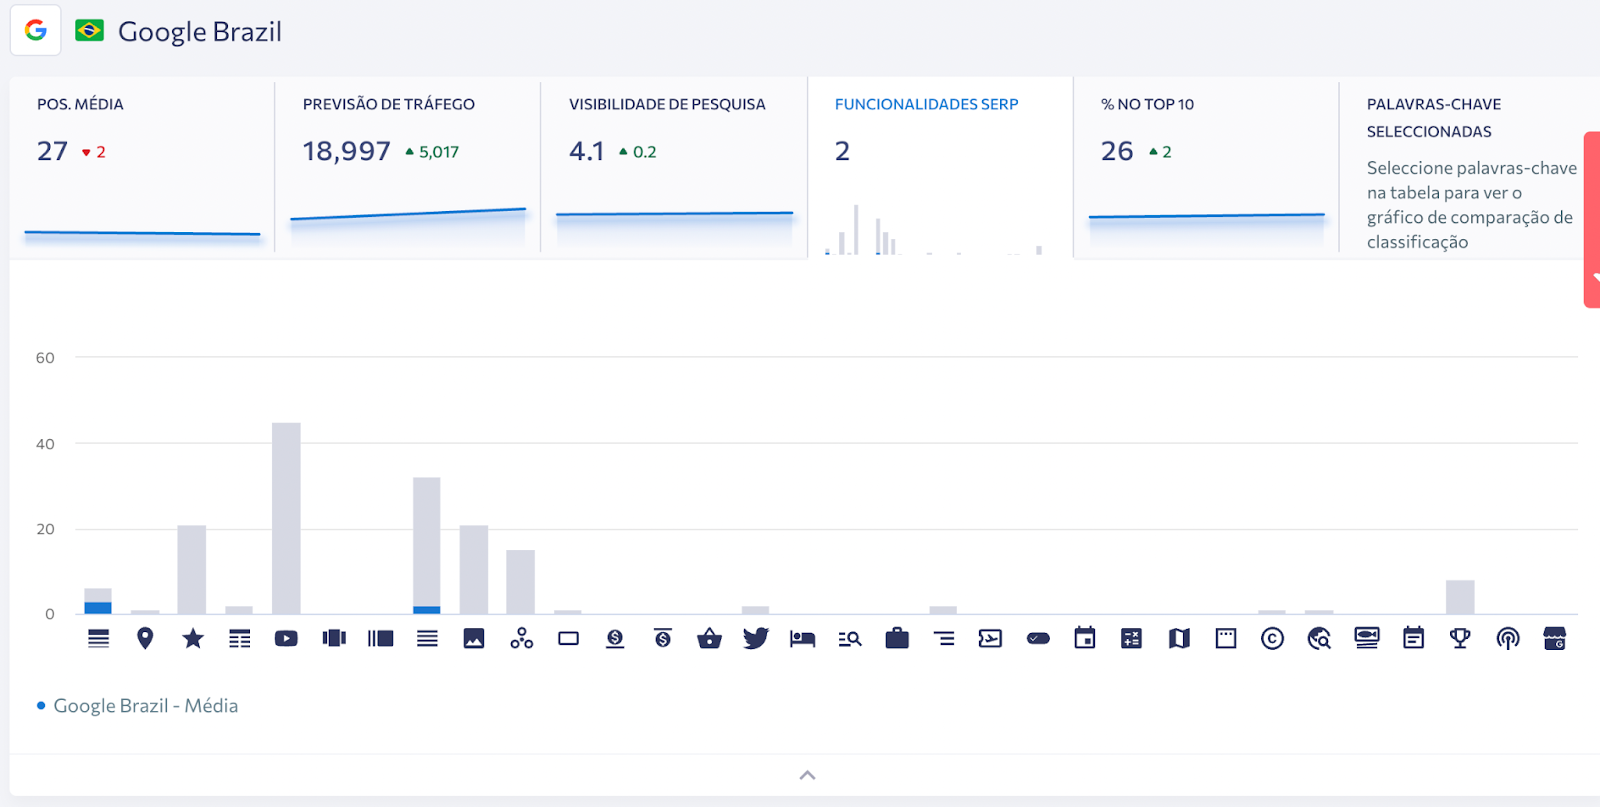Select the airplane flights SERP icon
1600x807 pixels.
pyautogui.click(x=990, y=638)
